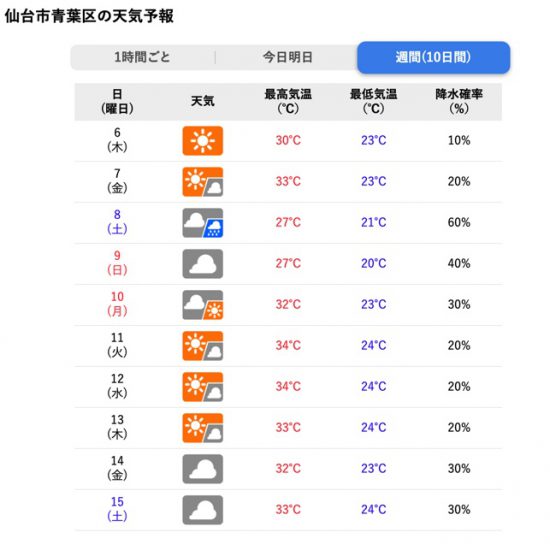550x544 pixels.
Task: Click the weather icon for 12 (水)
Action: pos(203,387)
